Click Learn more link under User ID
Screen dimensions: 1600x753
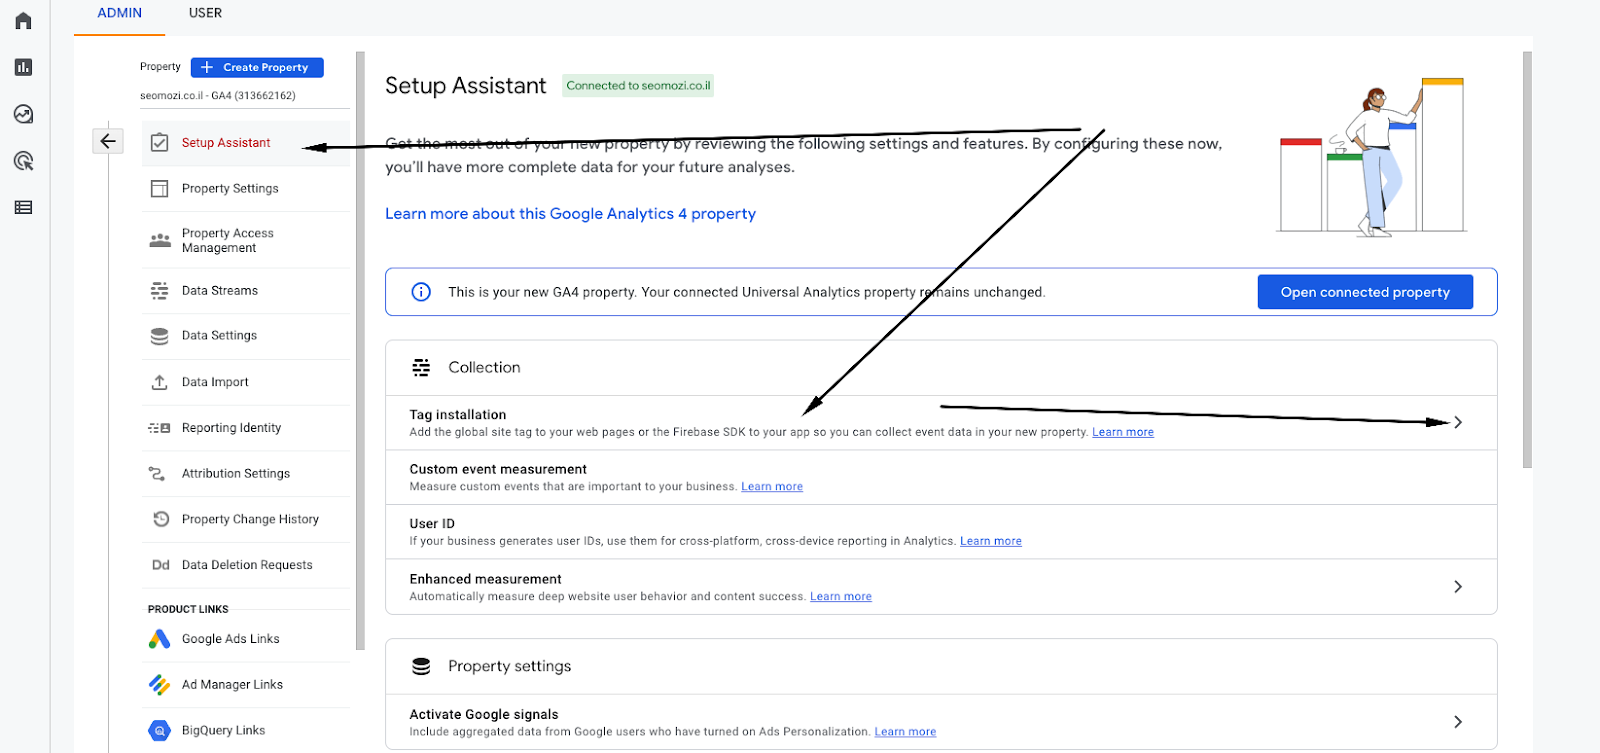(x=991, y=541)
